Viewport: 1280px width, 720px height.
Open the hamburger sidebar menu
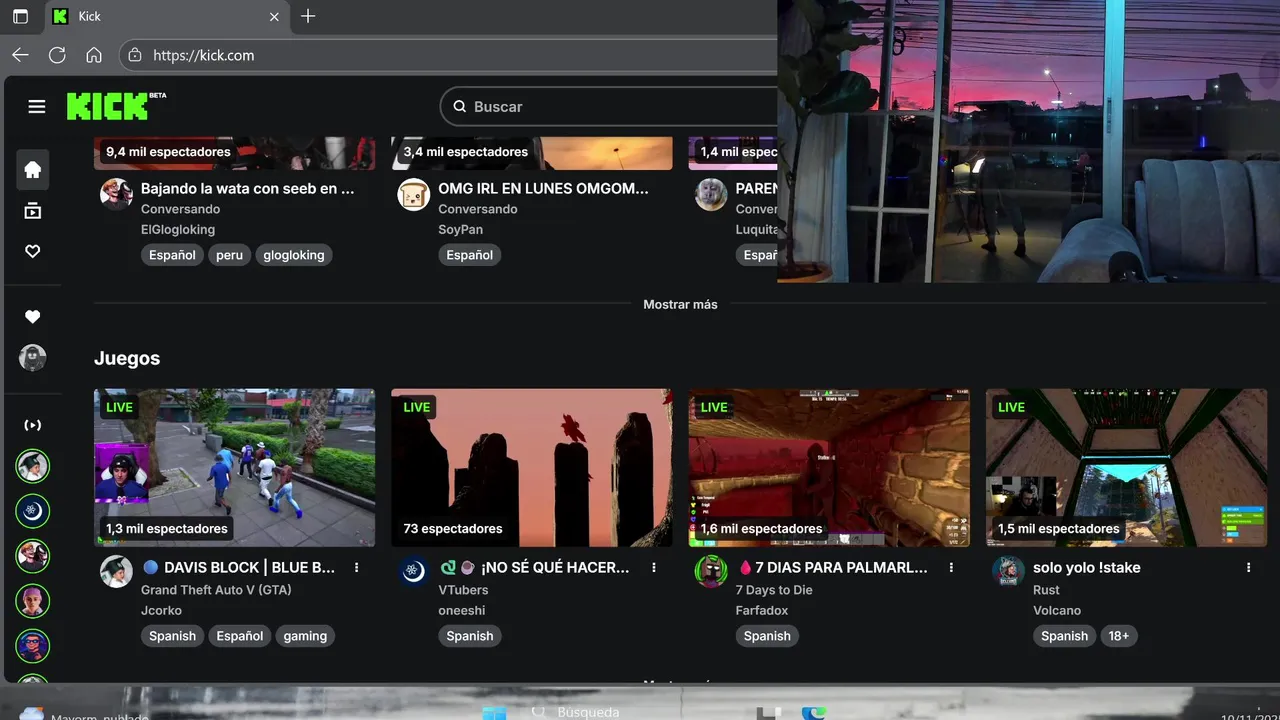37,107
